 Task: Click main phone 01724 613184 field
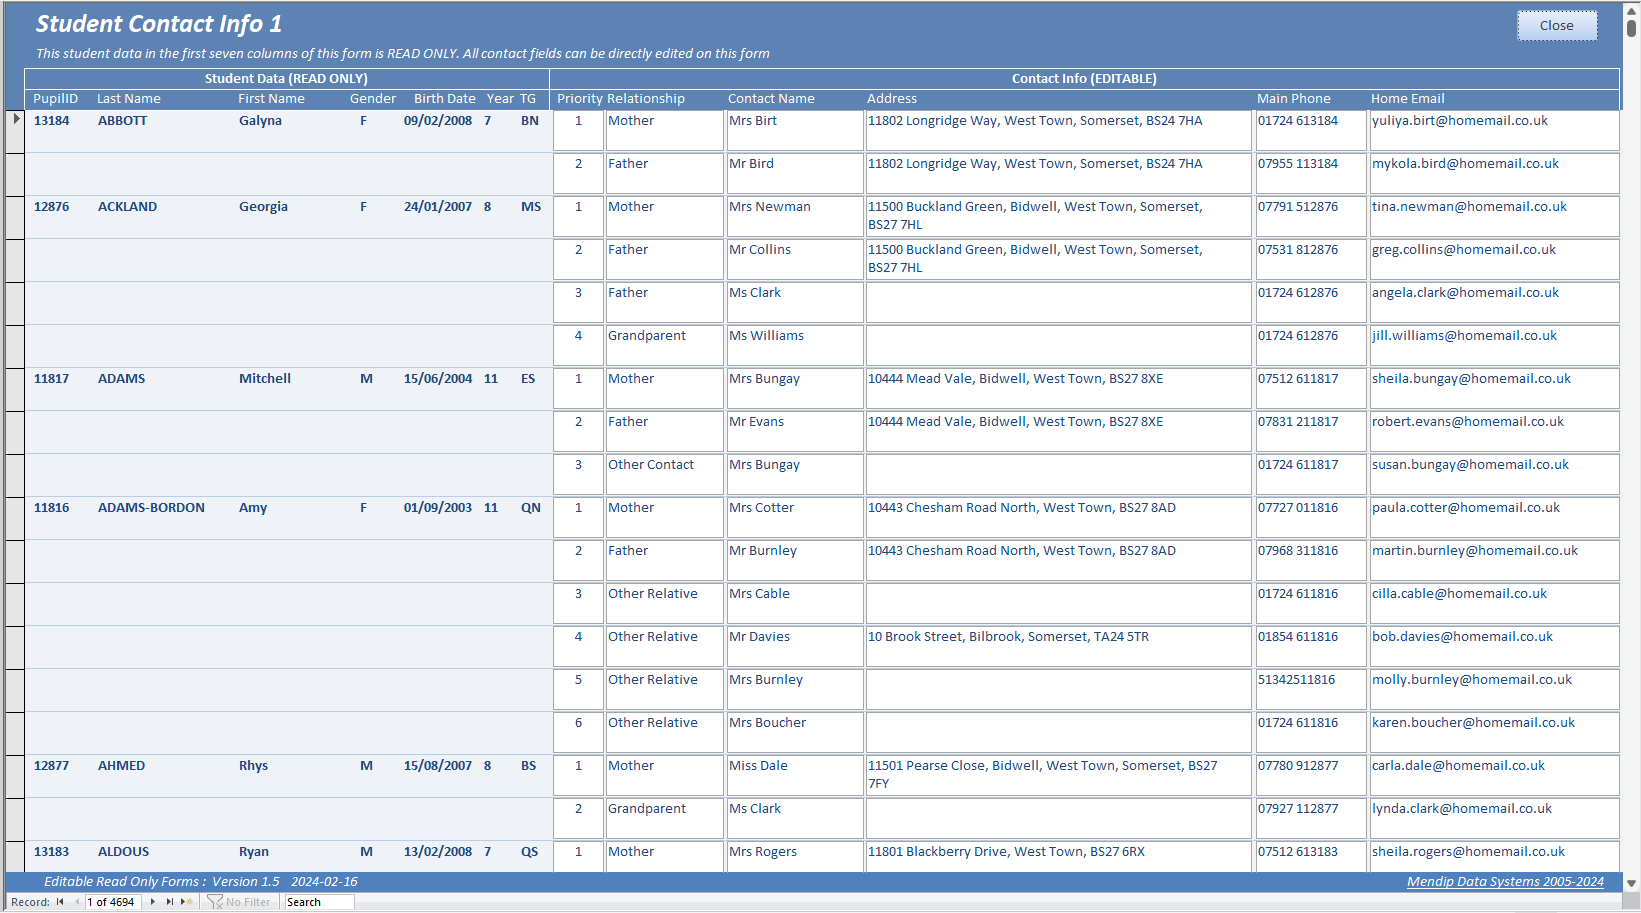coord(1311,131)
